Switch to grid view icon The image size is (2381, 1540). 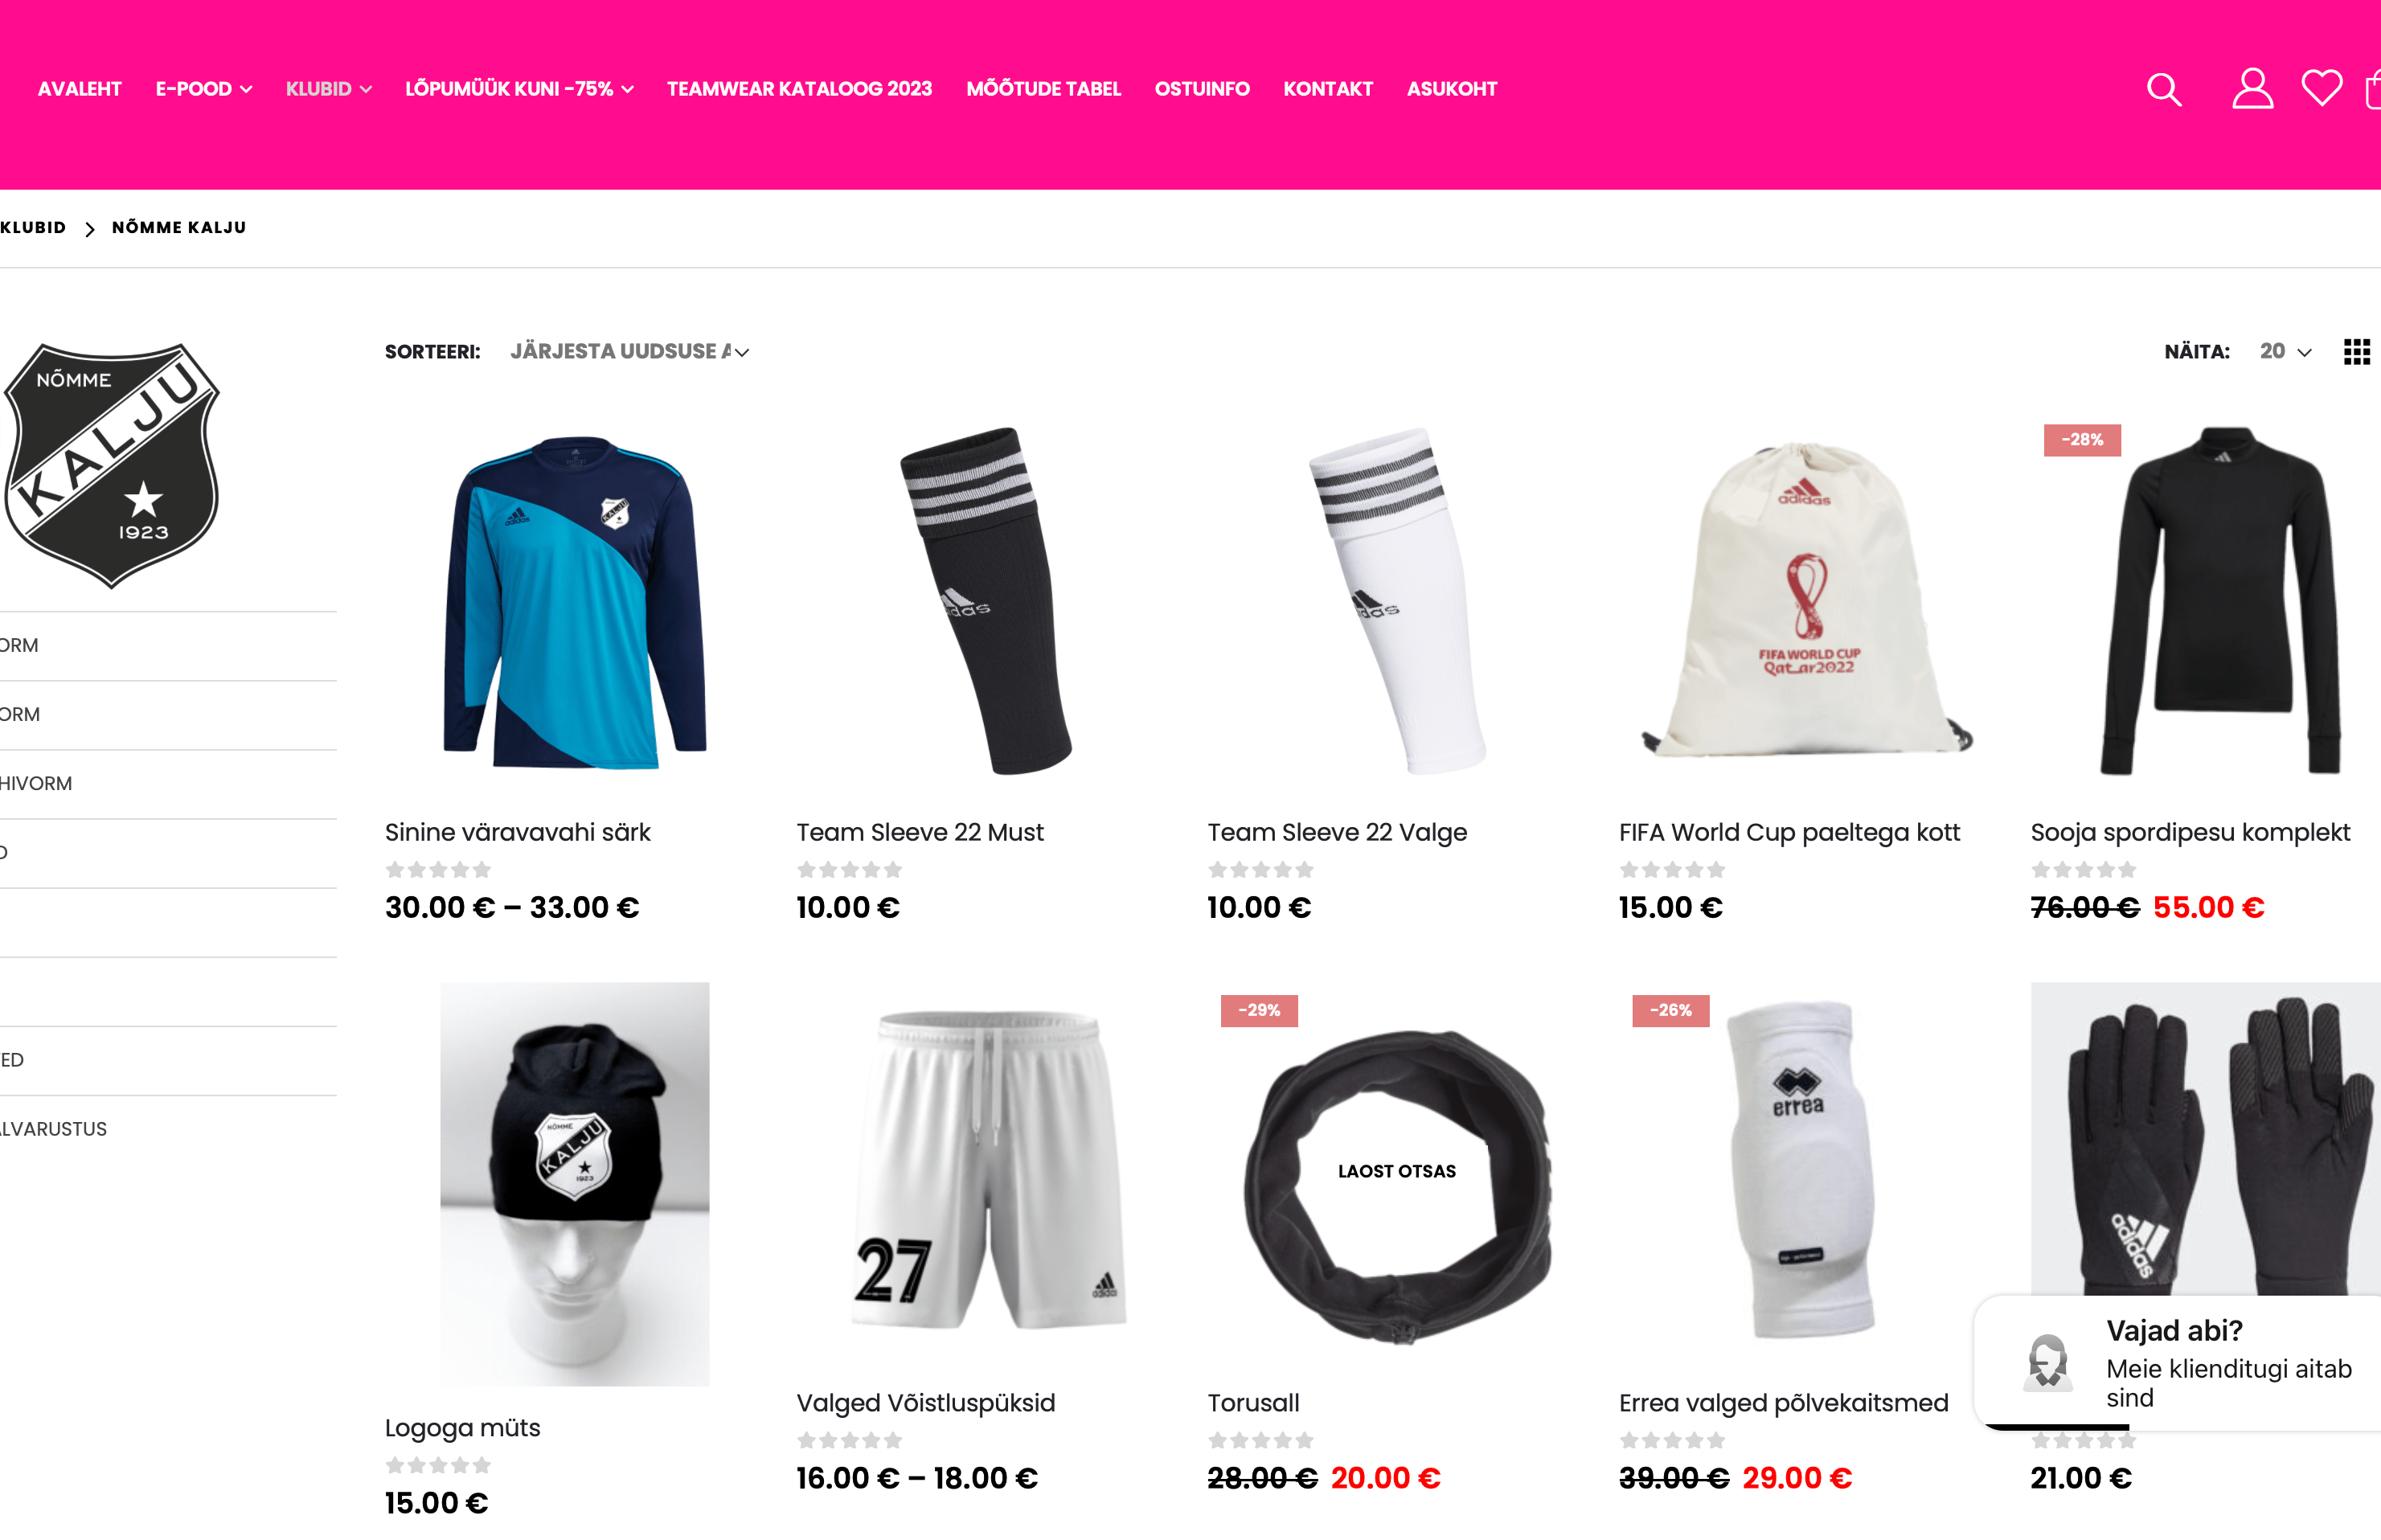tap(2356, 352)
